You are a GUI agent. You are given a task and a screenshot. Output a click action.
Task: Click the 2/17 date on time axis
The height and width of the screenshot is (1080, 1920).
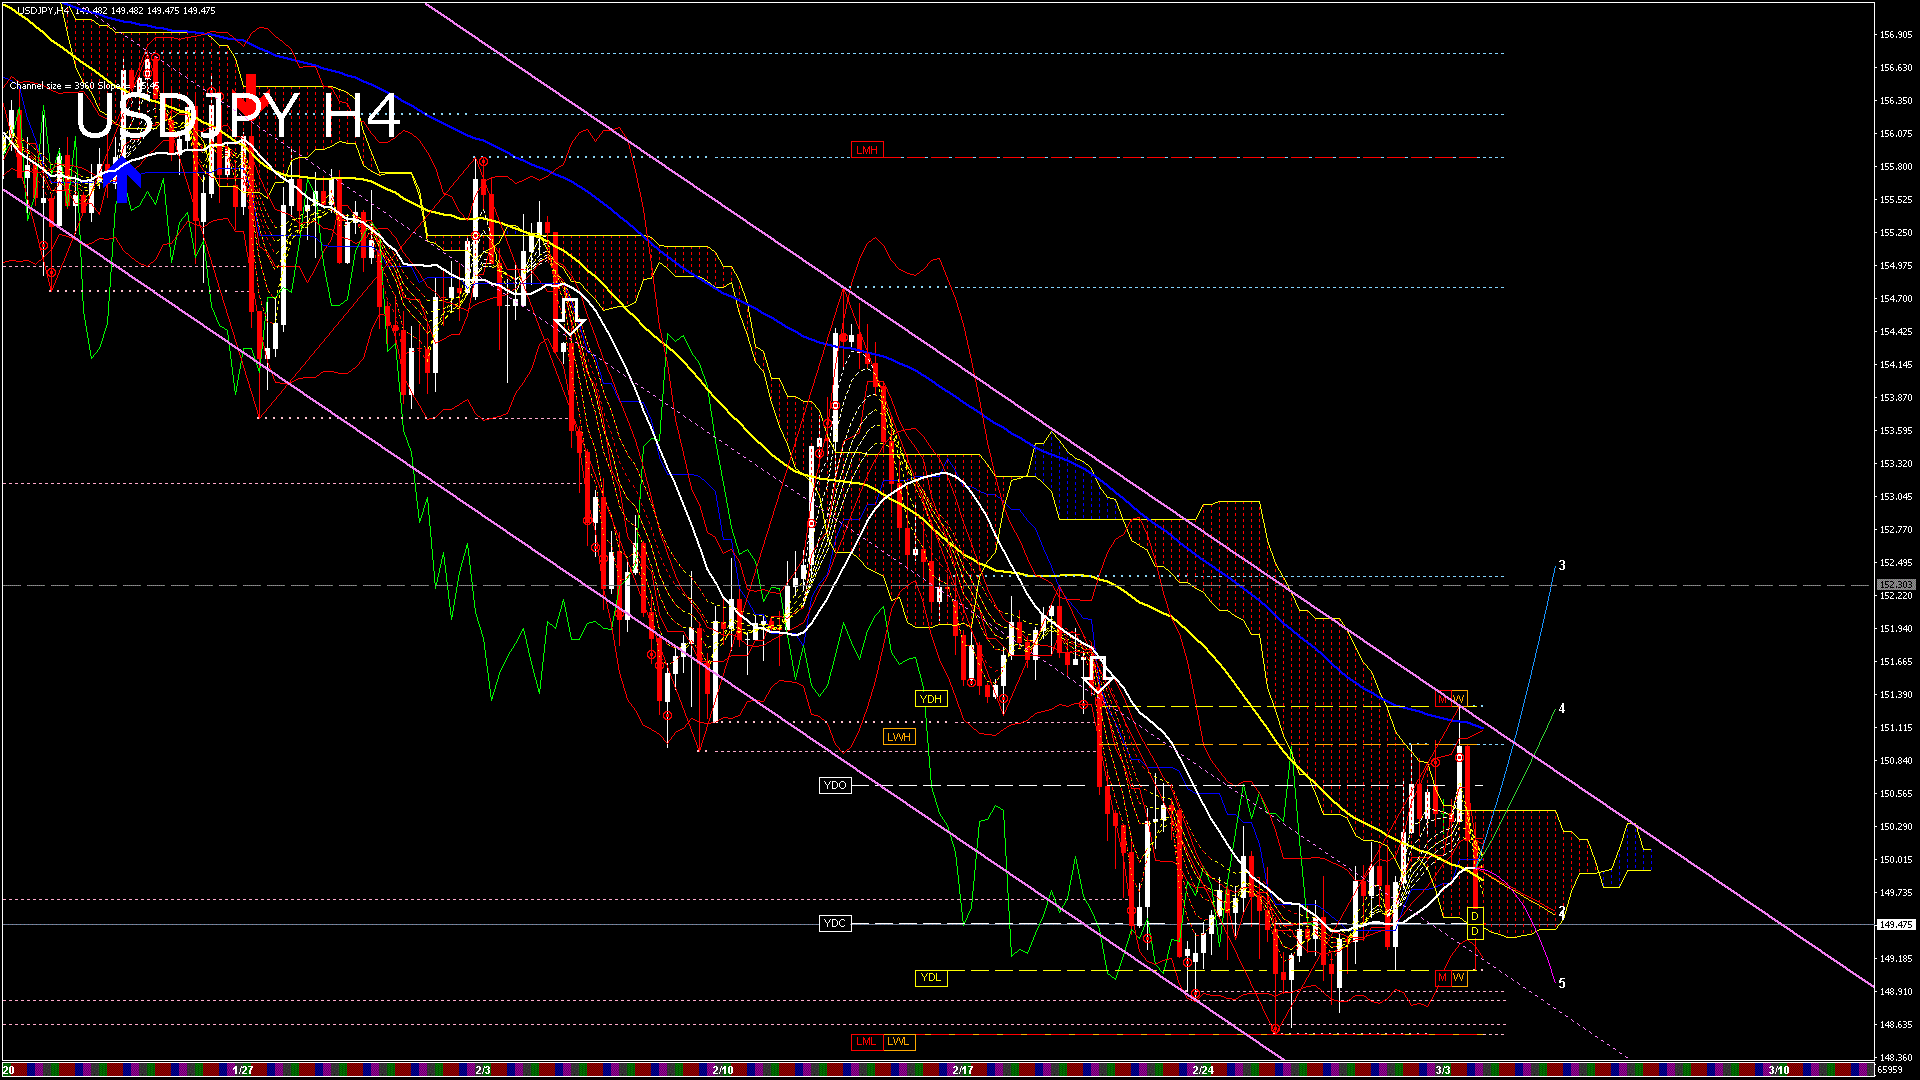coord(963,1070)
